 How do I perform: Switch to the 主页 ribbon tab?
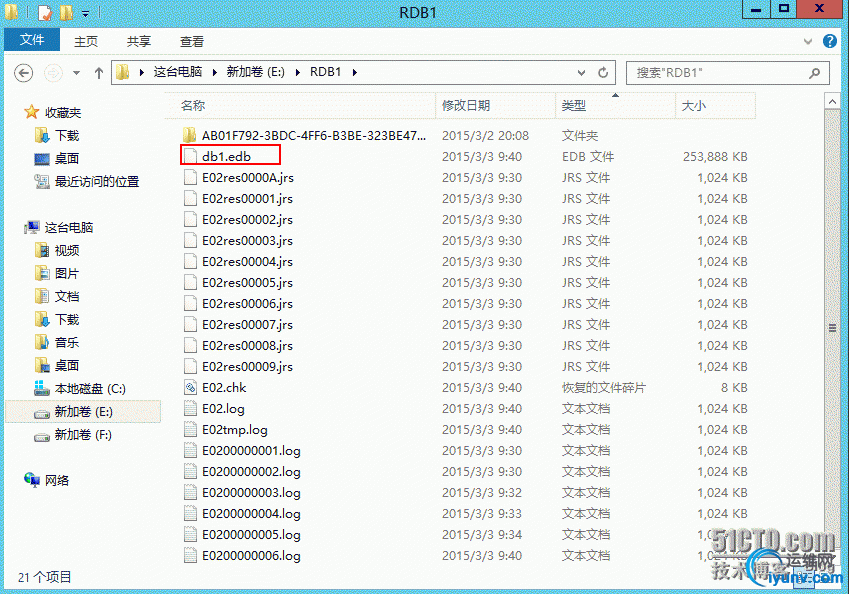click(86, 42)
